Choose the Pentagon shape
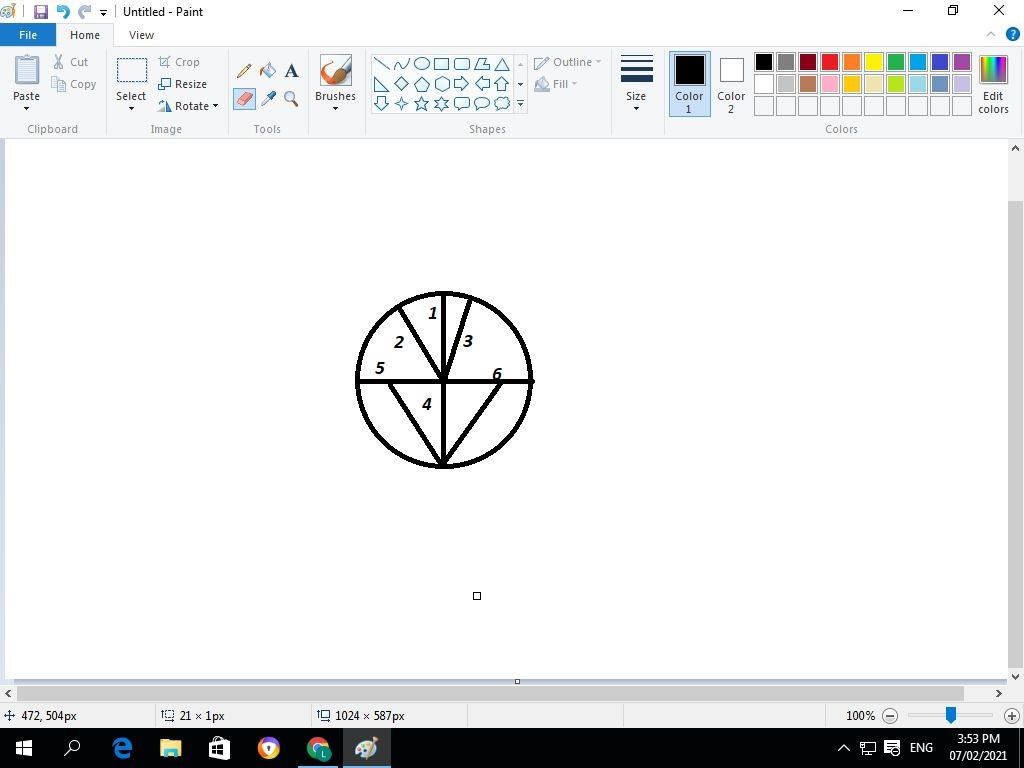Viewport: 1024px width, 768px height. coord(422,84)
